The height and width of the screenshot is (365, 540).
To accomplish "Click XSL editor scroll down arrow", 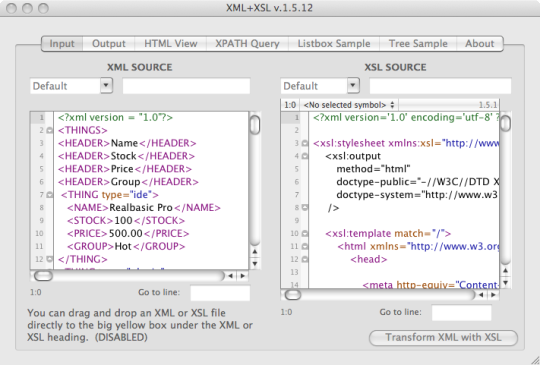I will pos(505,283).
